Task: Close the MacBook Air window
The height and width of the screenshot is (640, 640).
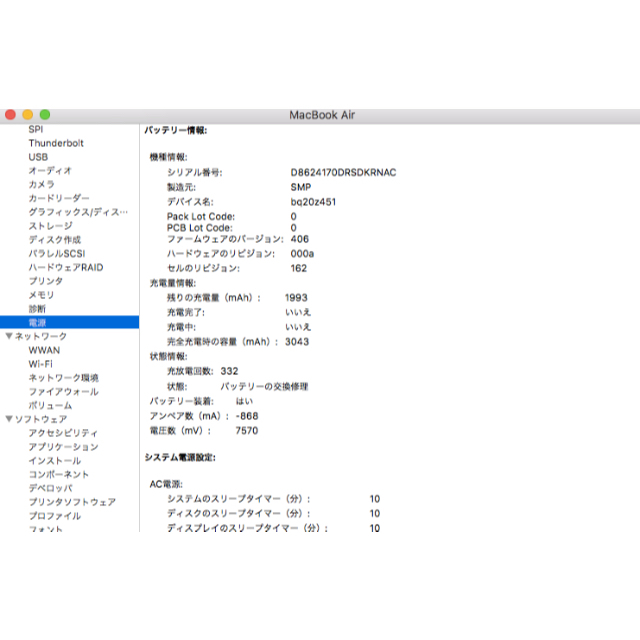Action: [10, 115]
